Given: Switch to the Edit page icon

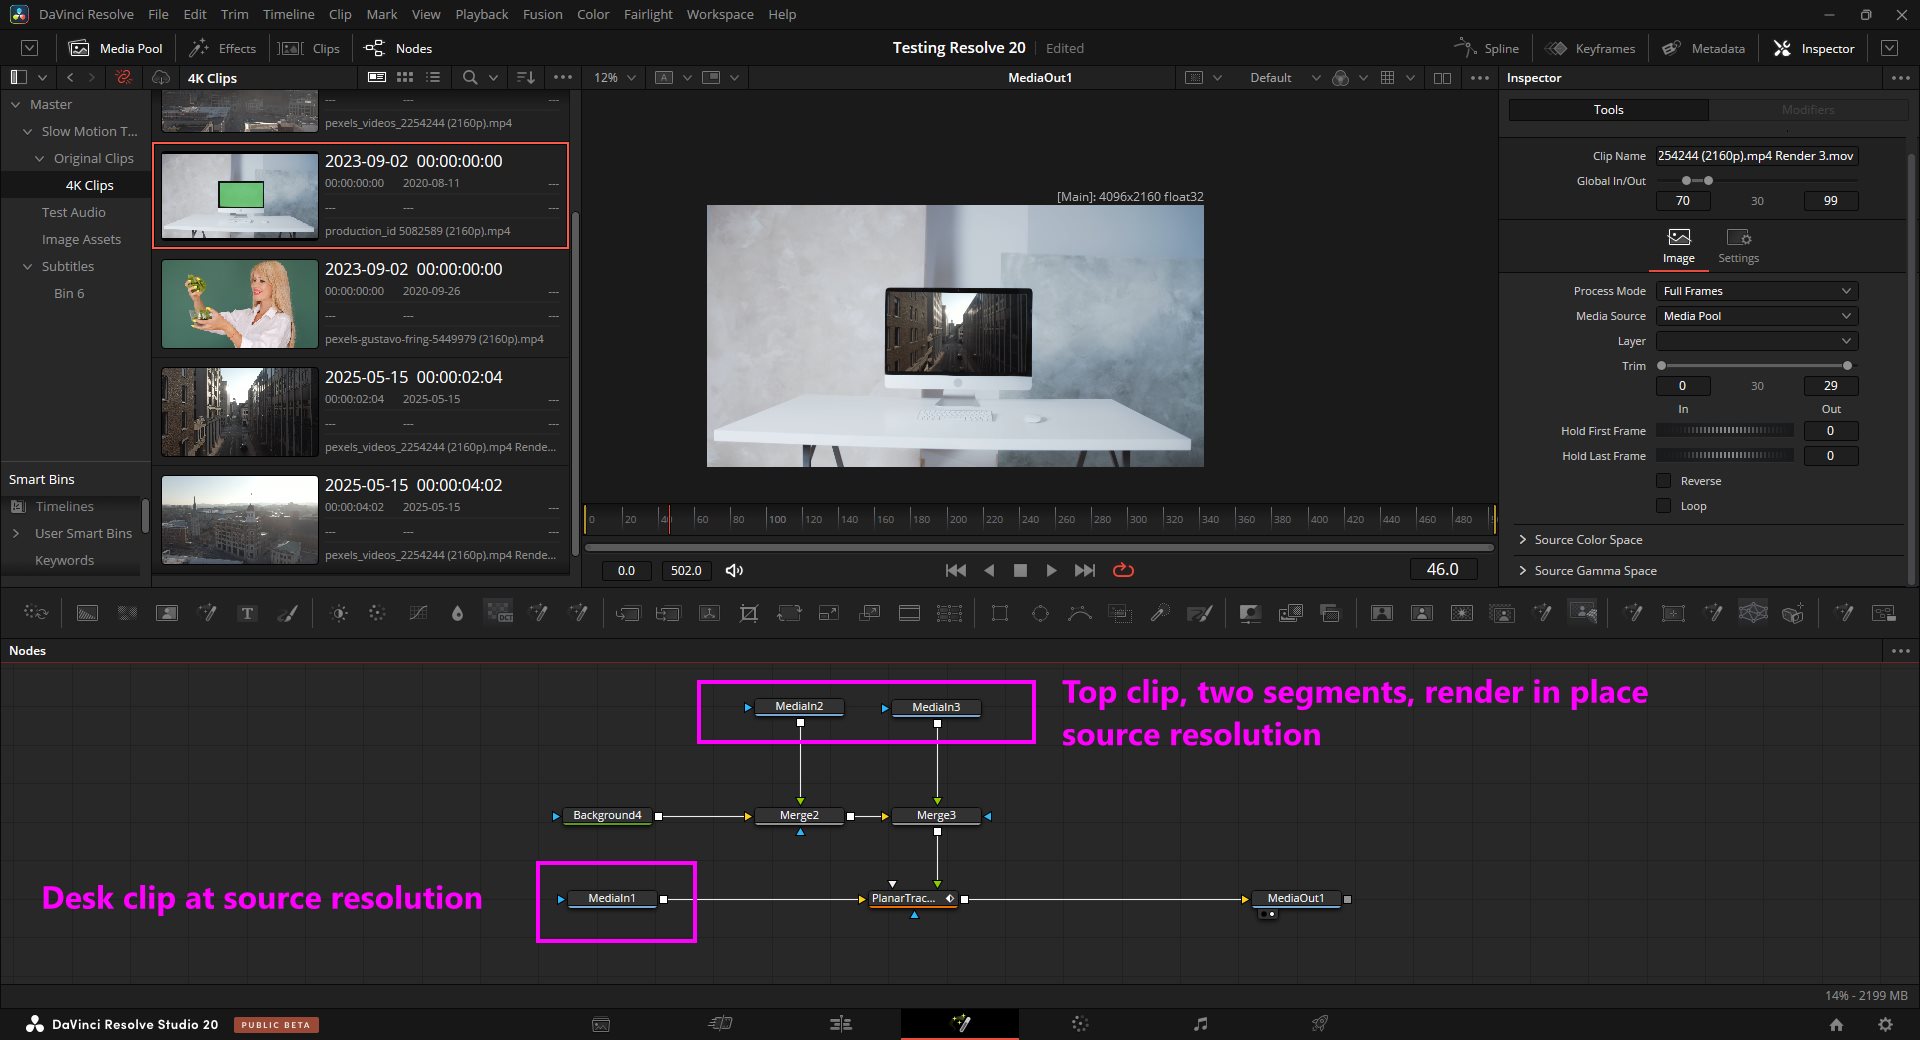Looking at the screenshot, I should [841, 1024].
